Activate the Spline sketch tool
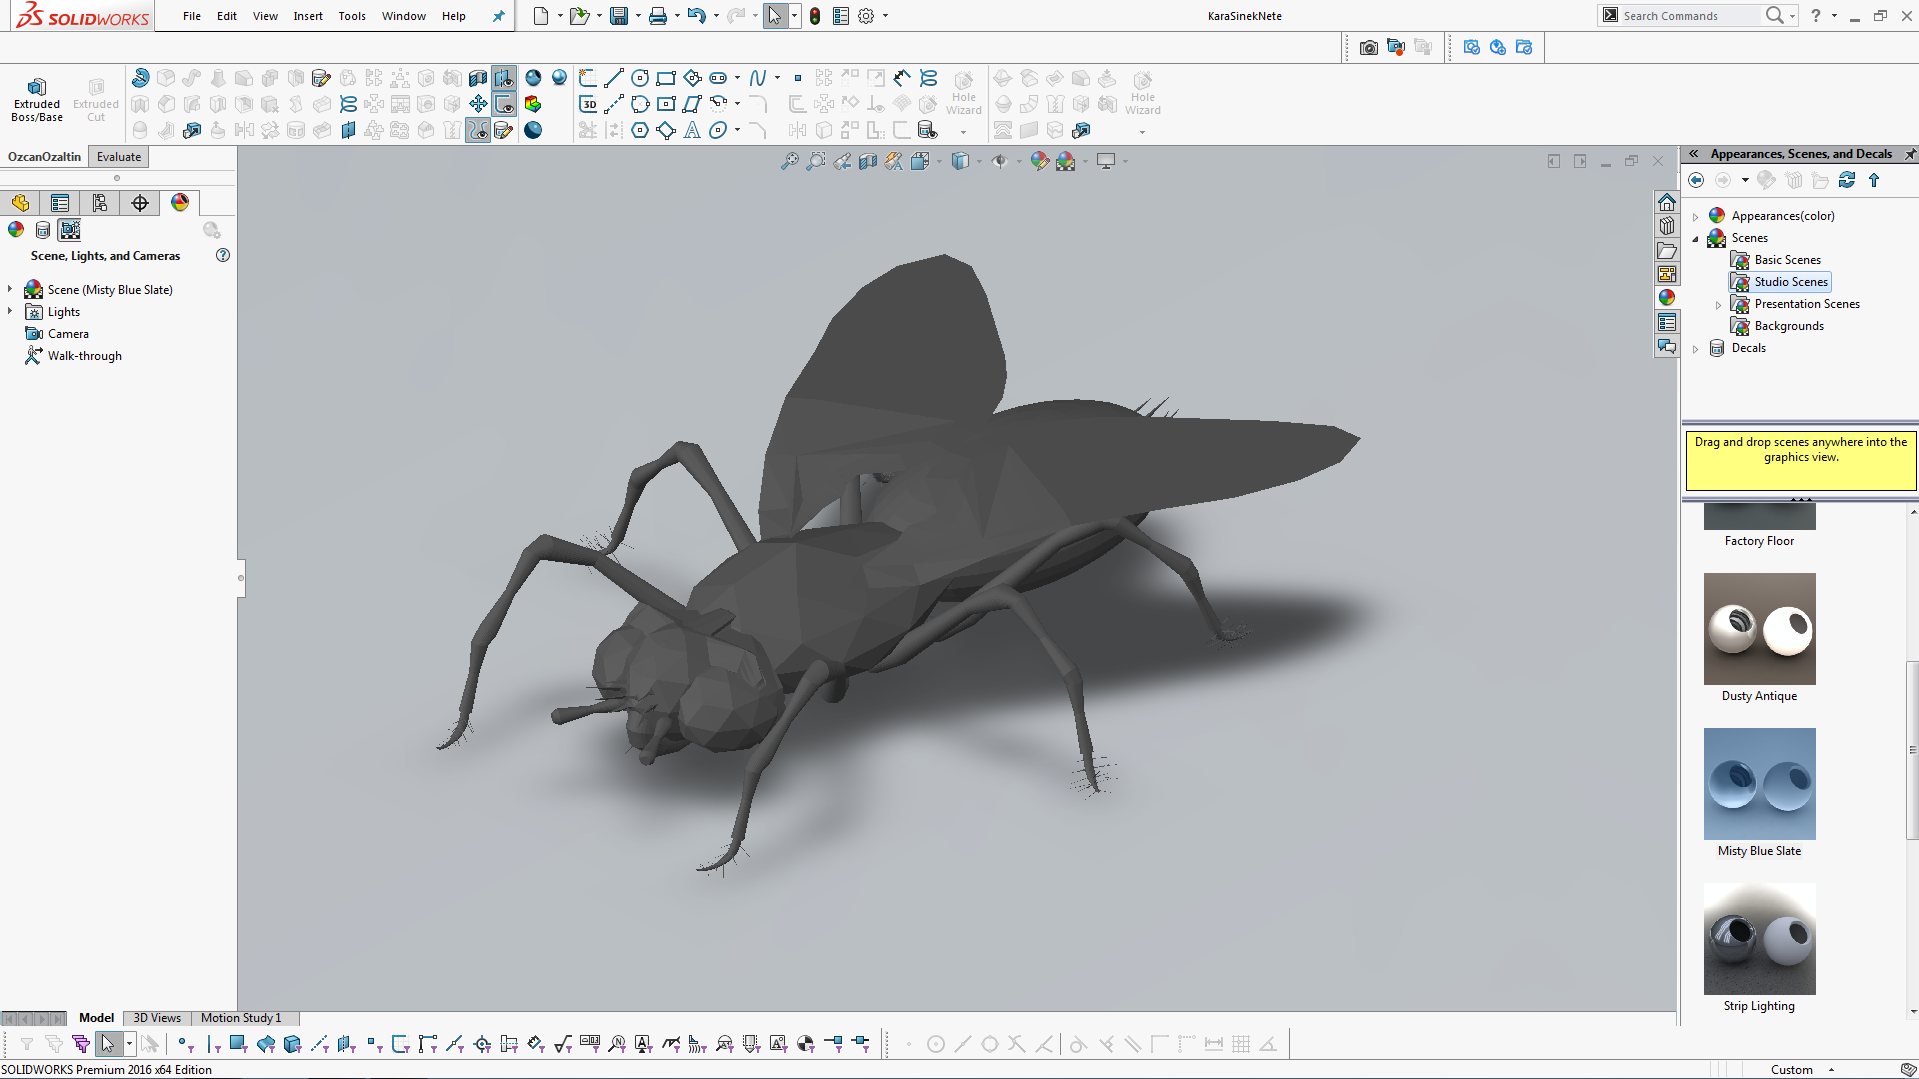The width and height of the screenshot is (1919, 1079). pos(758,78)
